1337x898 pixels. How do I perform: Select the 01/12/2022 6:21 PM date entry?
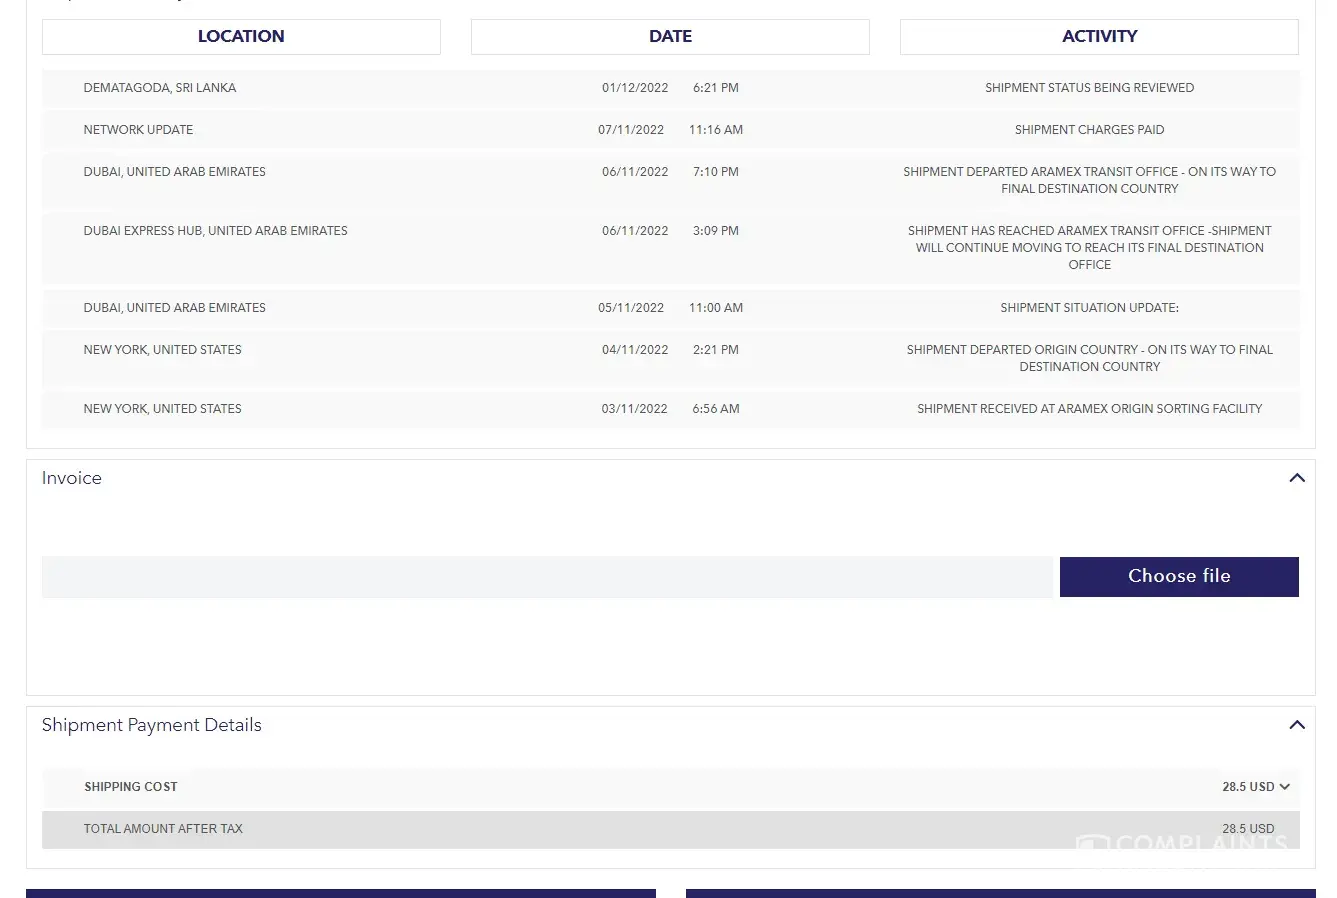coord(670,88)
